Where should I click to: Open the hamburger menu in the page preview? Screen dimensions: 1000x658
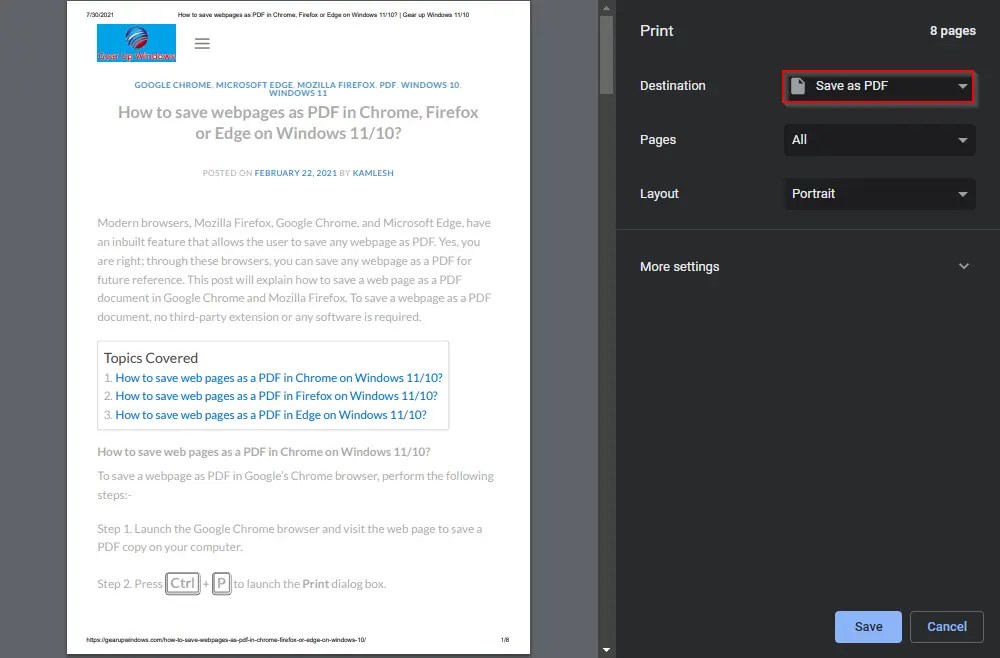point(202,43)
